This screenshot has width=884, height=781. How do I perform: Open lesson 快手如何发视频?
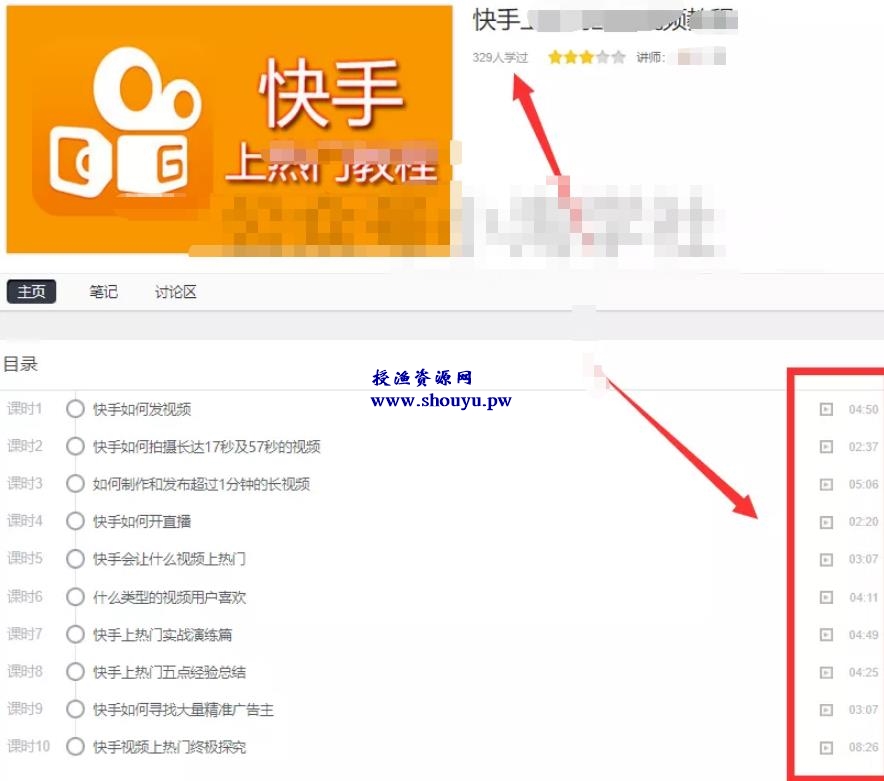[142, 409]
